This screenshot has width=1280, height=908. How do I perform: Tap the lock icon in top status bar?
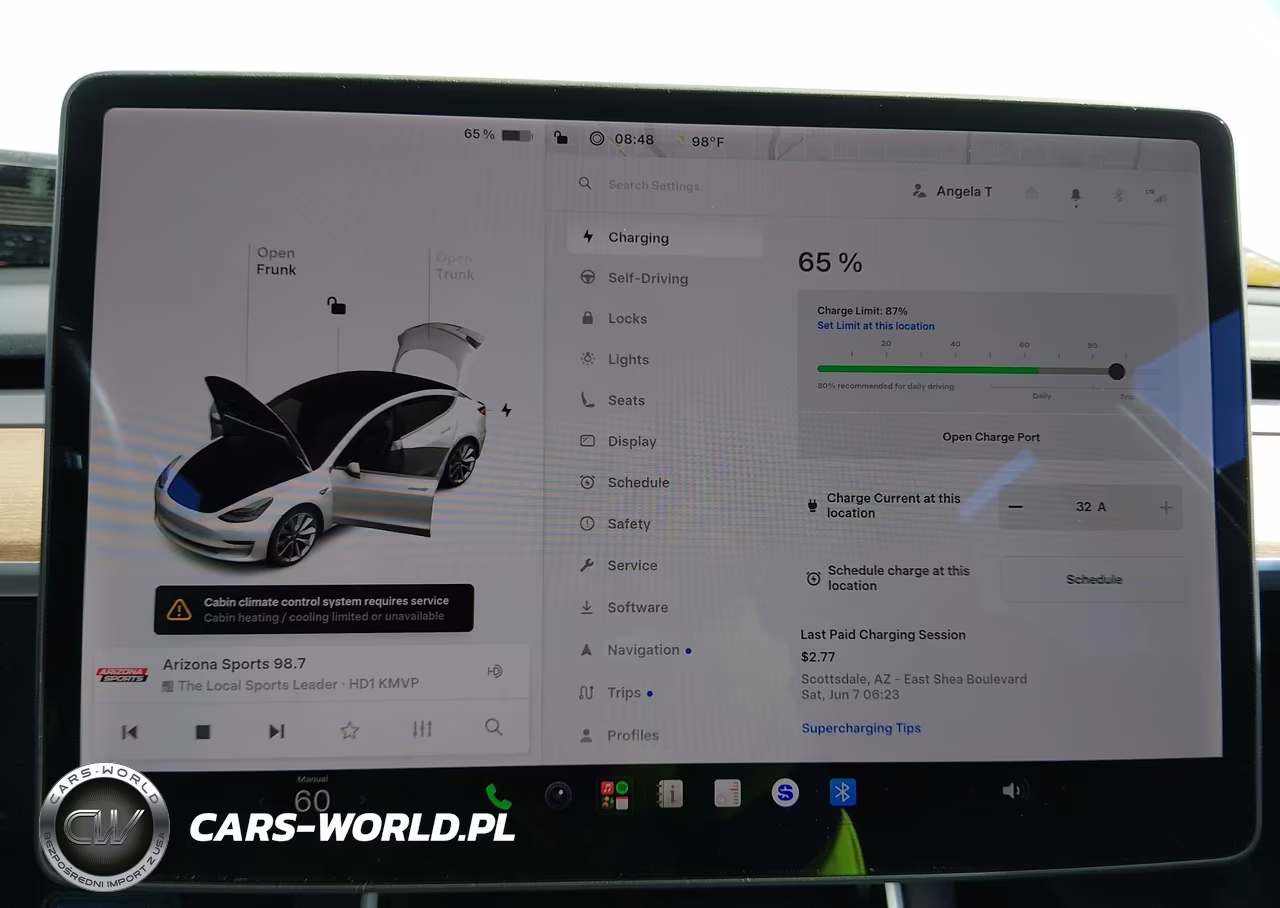point(561,138)
